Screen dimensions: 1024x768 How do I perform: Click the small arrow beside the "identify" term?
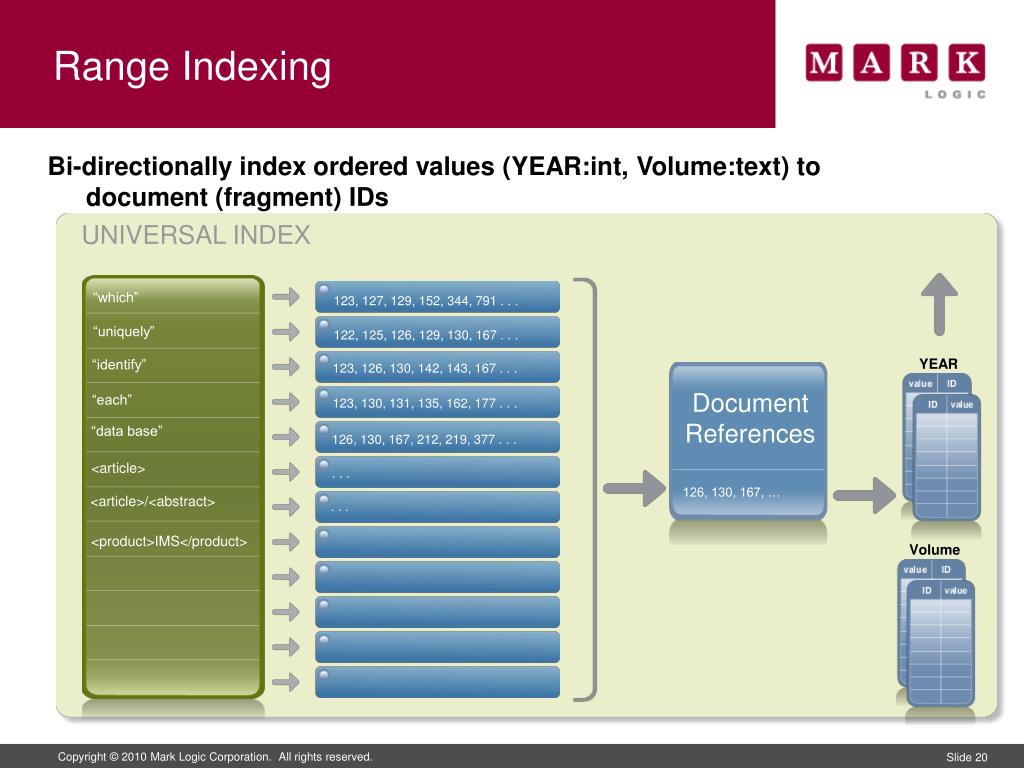point(285,366)
